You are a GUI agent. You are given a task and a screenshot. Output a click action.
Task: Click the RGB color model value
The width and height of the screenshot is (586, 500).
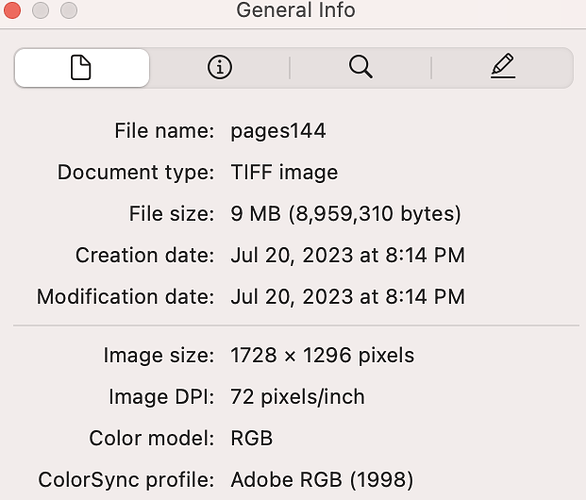click(252, 438)
